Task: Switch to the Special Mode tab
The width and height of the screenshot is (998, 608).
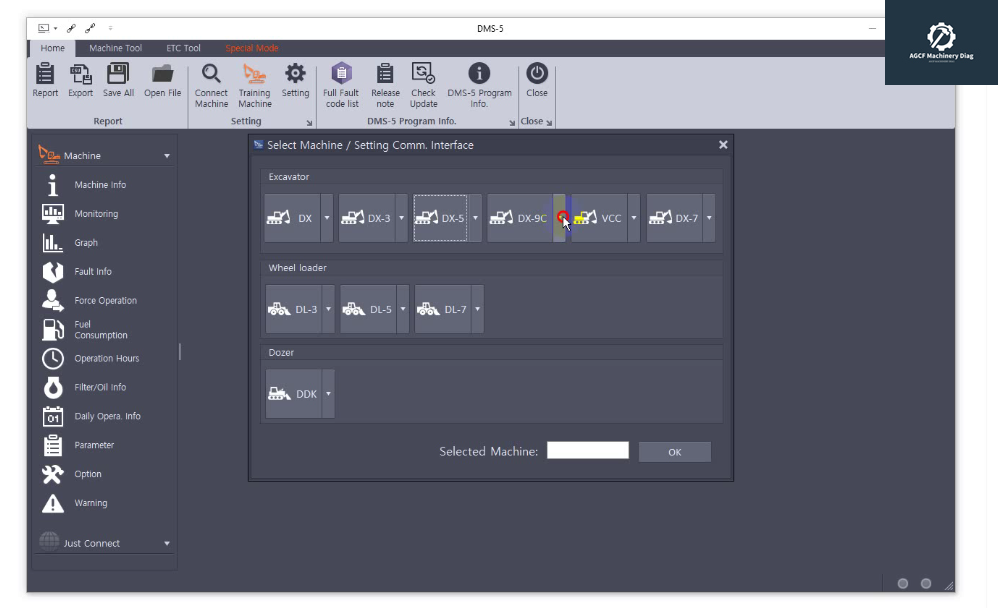Action: pyautogui.click(x=252, y=48)
